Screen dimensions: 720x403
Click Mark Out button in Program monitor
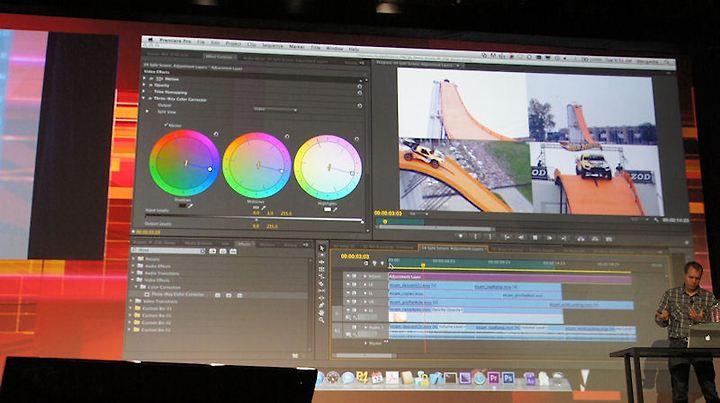pyautogui.click(x=490, y=237)
